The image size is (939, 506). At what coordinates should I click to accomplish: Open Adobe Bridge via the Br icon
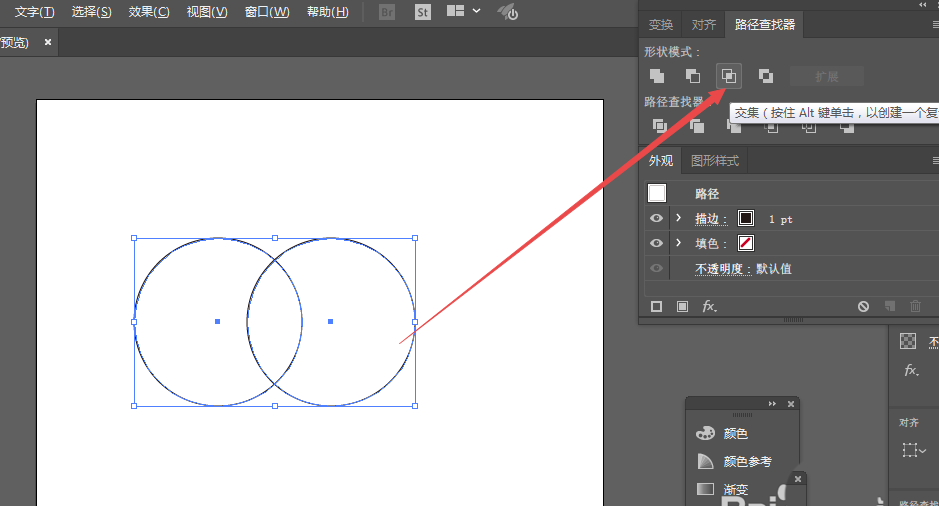pos(387,12)
